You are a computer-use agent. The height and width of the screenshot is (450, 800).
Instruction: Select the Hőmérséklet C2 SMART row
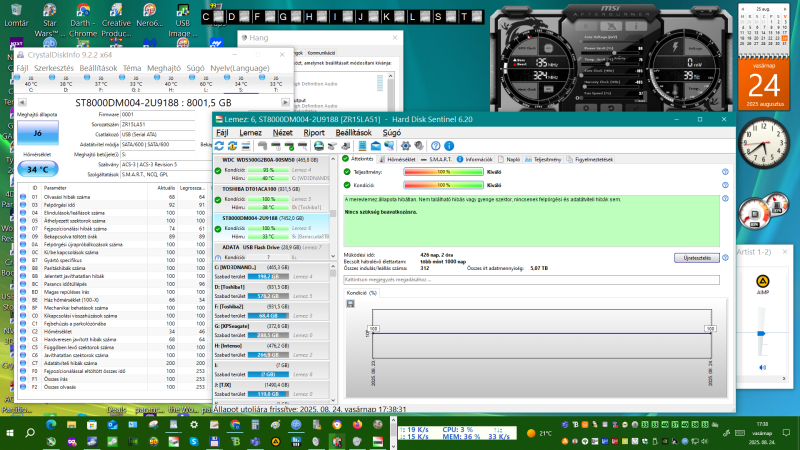112,332
